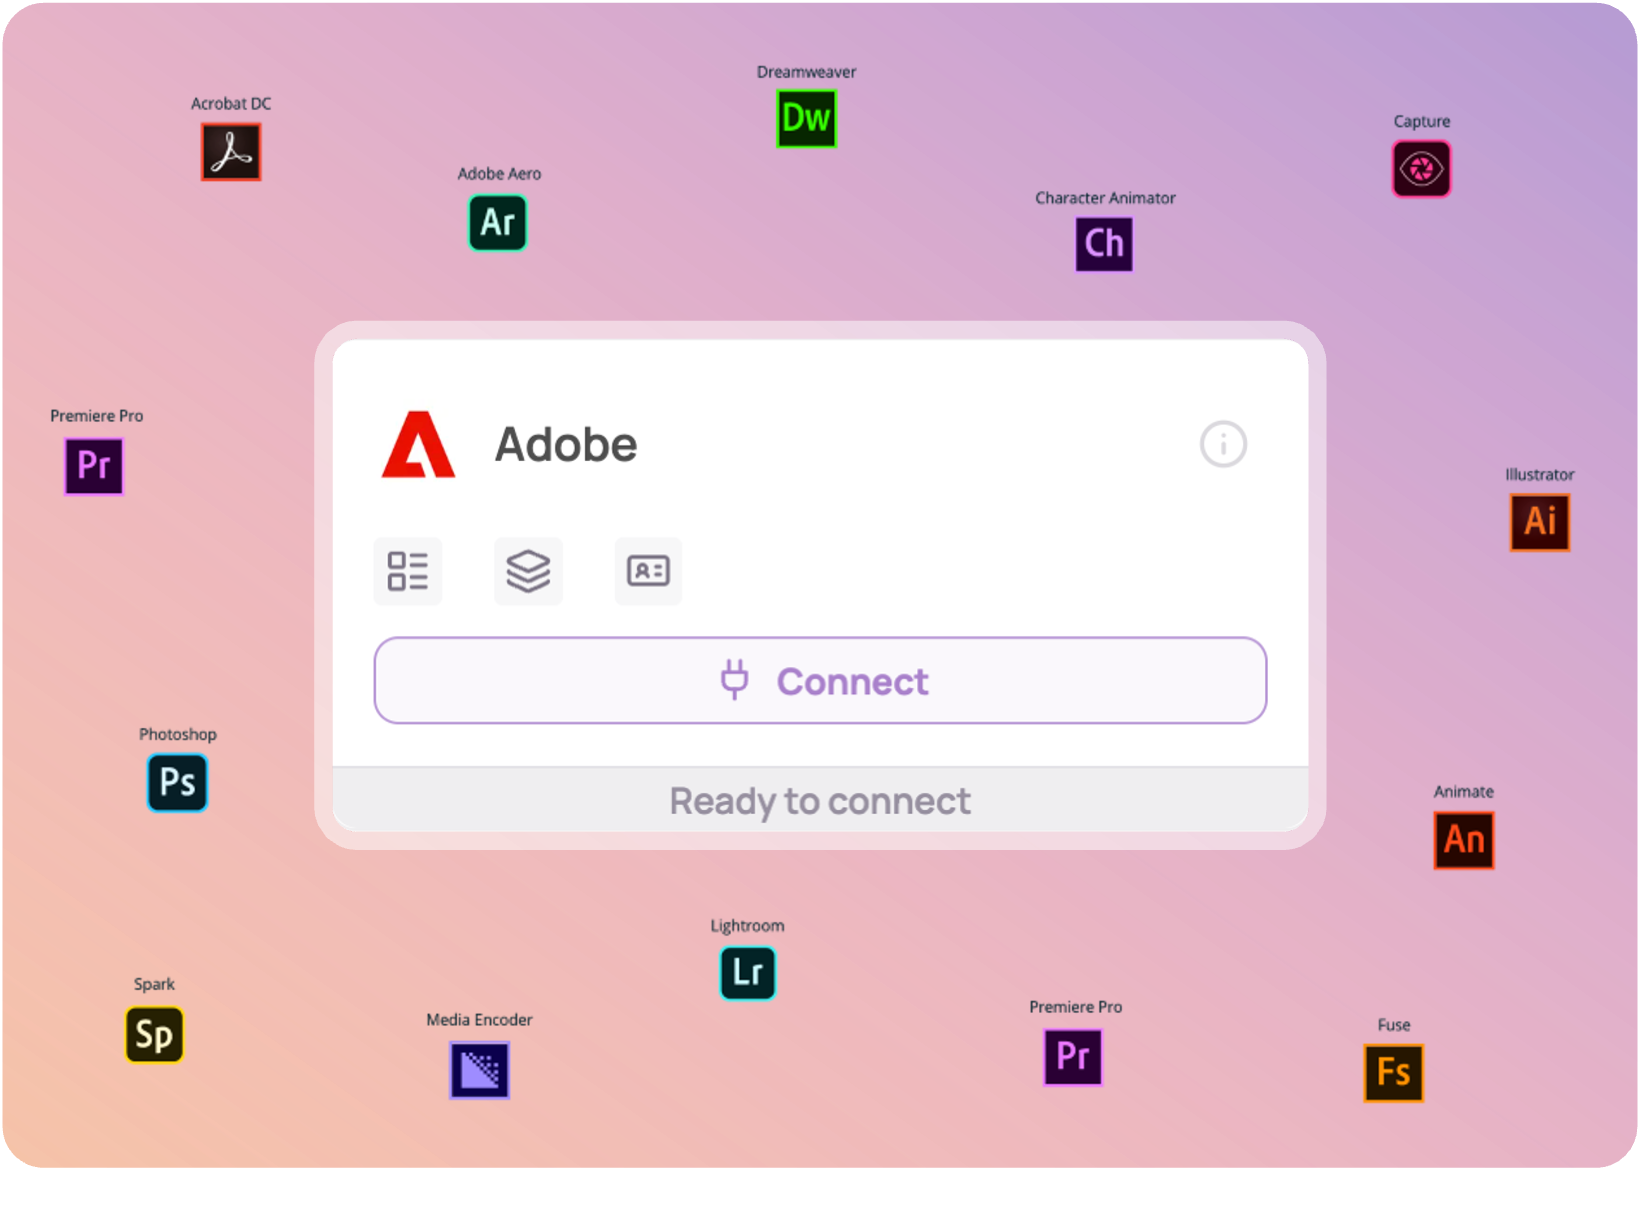Select the Premiere Pro icon above Photoshop

pos(94,466)
